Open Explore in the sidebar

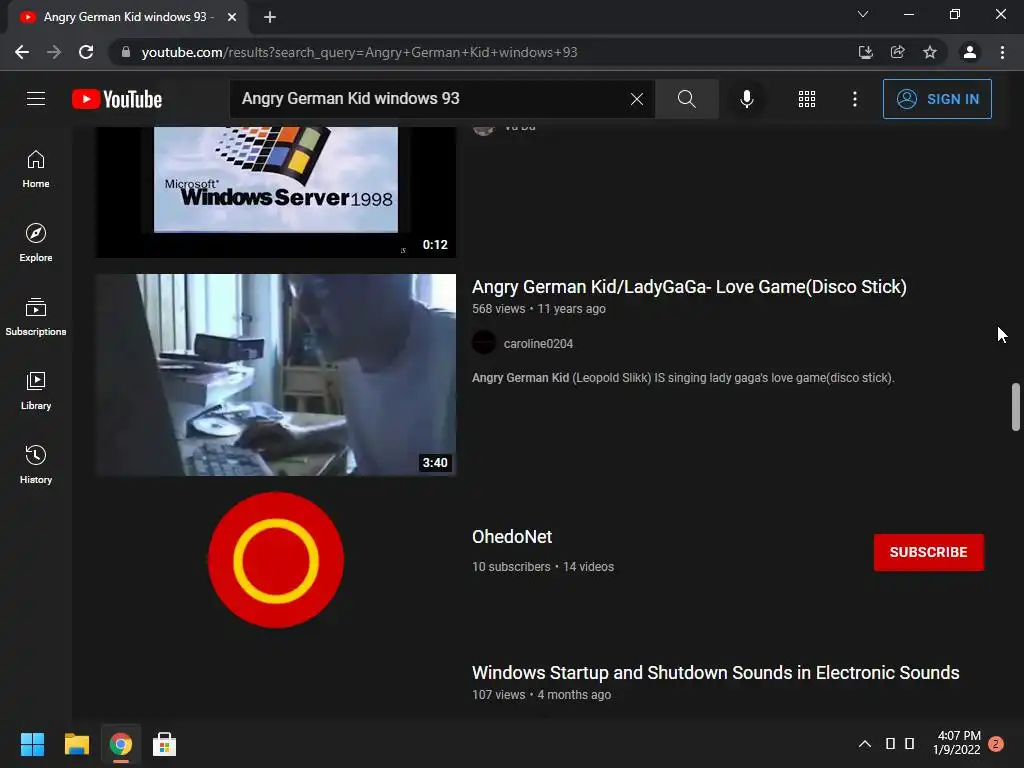tap(36, 243)
